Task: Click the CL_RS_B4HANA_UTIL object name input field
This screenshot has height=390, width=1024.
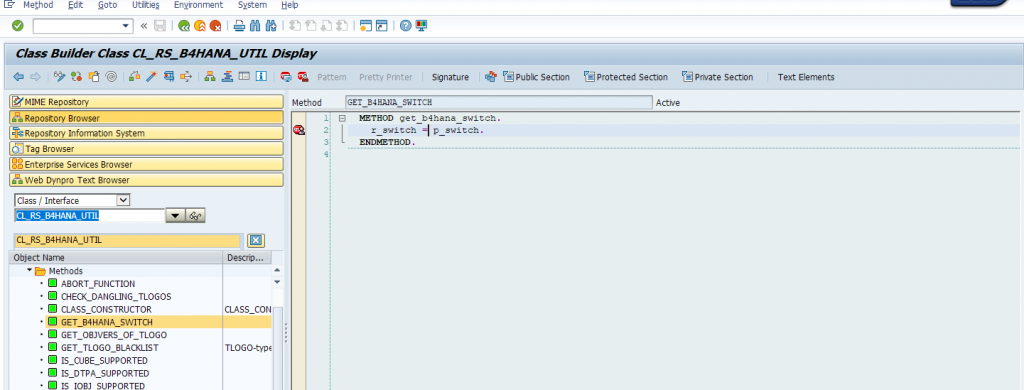Action: (x=89, y=216)
